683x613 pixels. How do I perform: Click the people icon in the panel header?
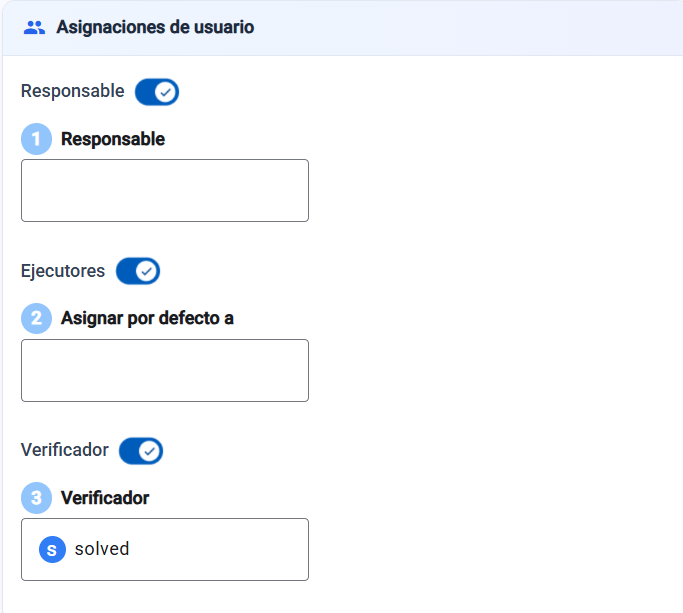[x=35, y=28]
